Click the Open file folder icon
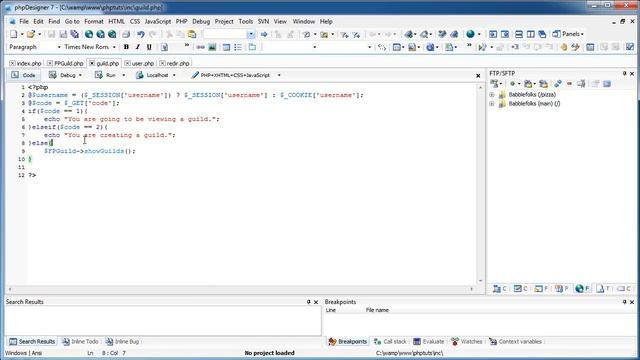640x360 pixels. coord(31,34)
